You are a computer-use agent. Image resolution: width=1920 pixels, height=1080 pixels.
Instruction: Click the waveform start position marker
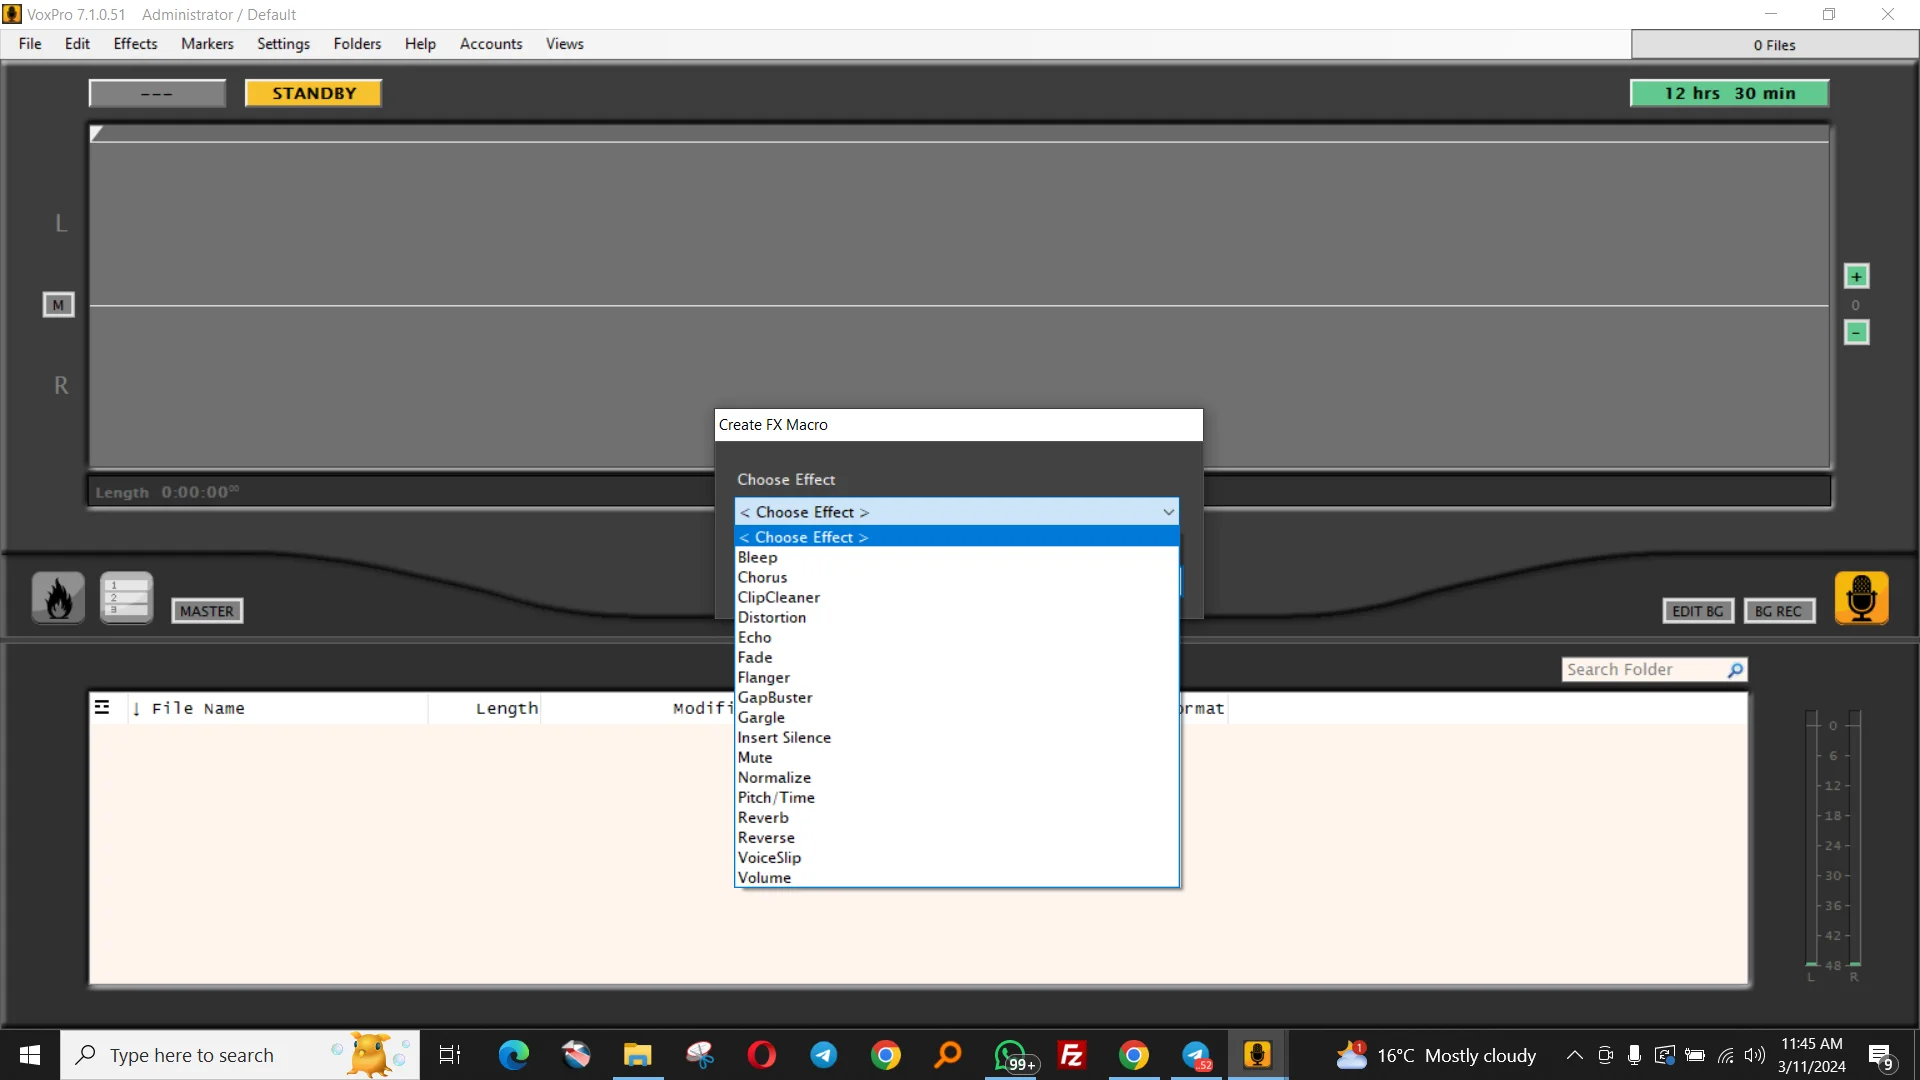[97, 133]
